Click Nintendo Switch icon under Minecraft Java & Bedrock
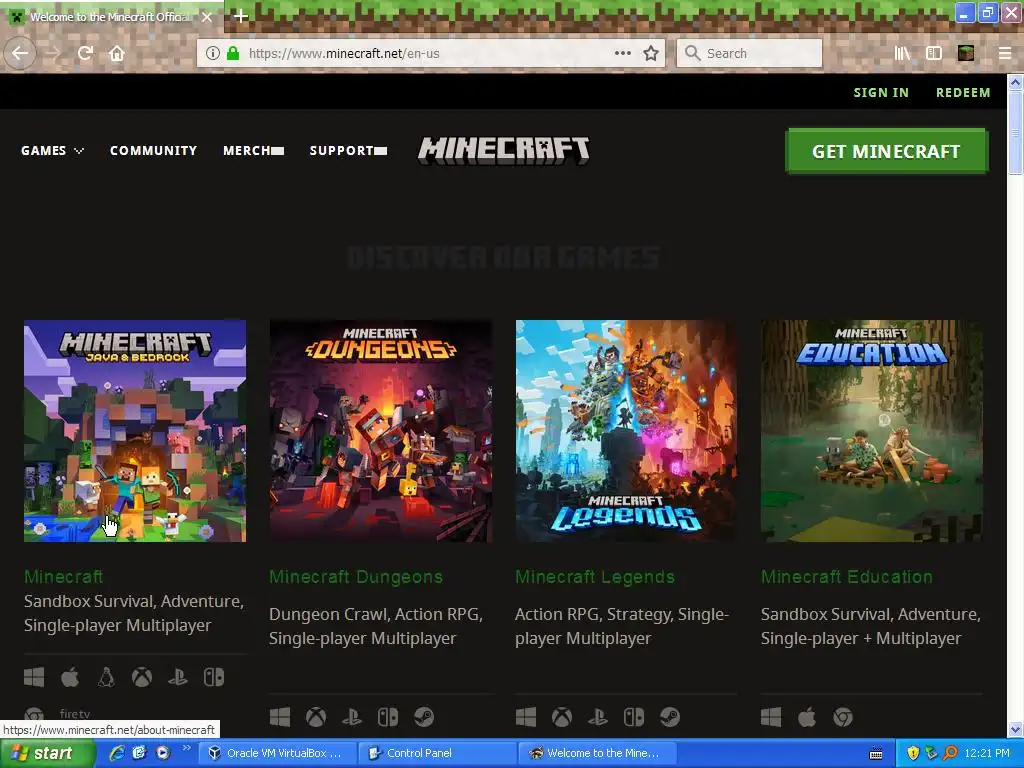The height and width of the screenshot is (768, 1024). tap(214, 677)
